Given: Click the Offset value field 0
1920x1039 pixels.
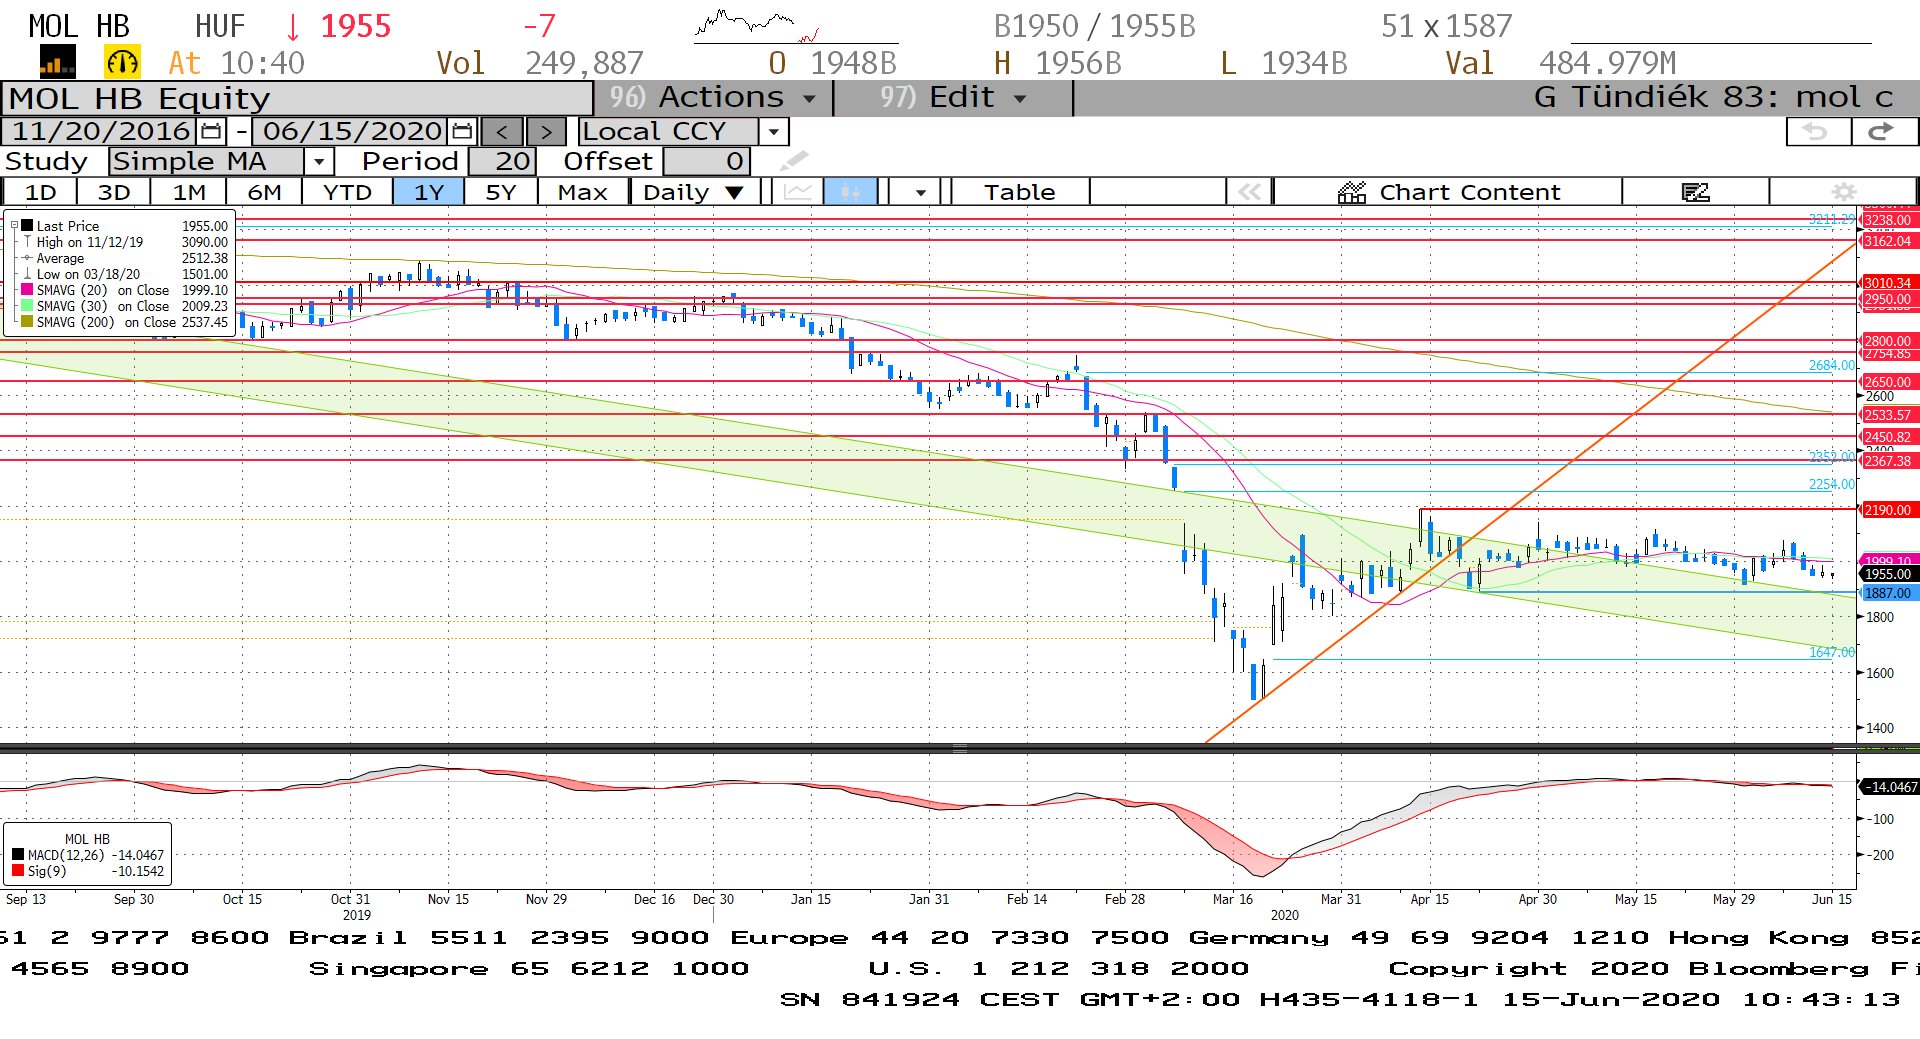Looking at the screenshot, I should [706, 162].
